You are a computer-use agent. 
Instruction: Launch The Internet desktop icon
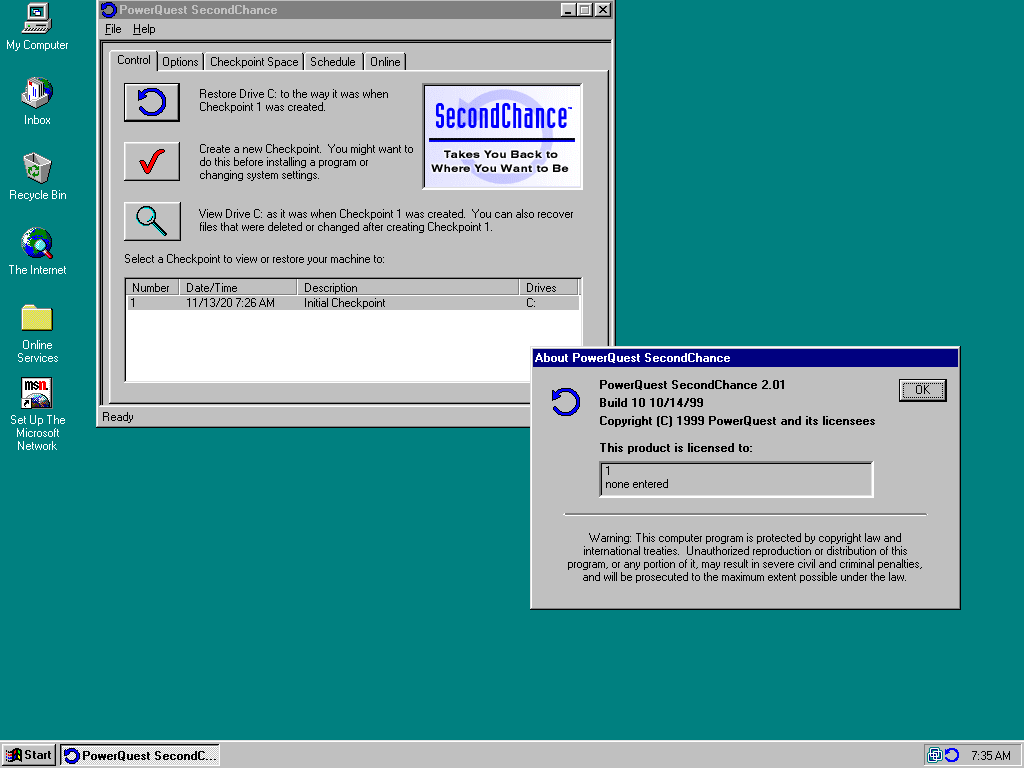(x=37, y=244)
